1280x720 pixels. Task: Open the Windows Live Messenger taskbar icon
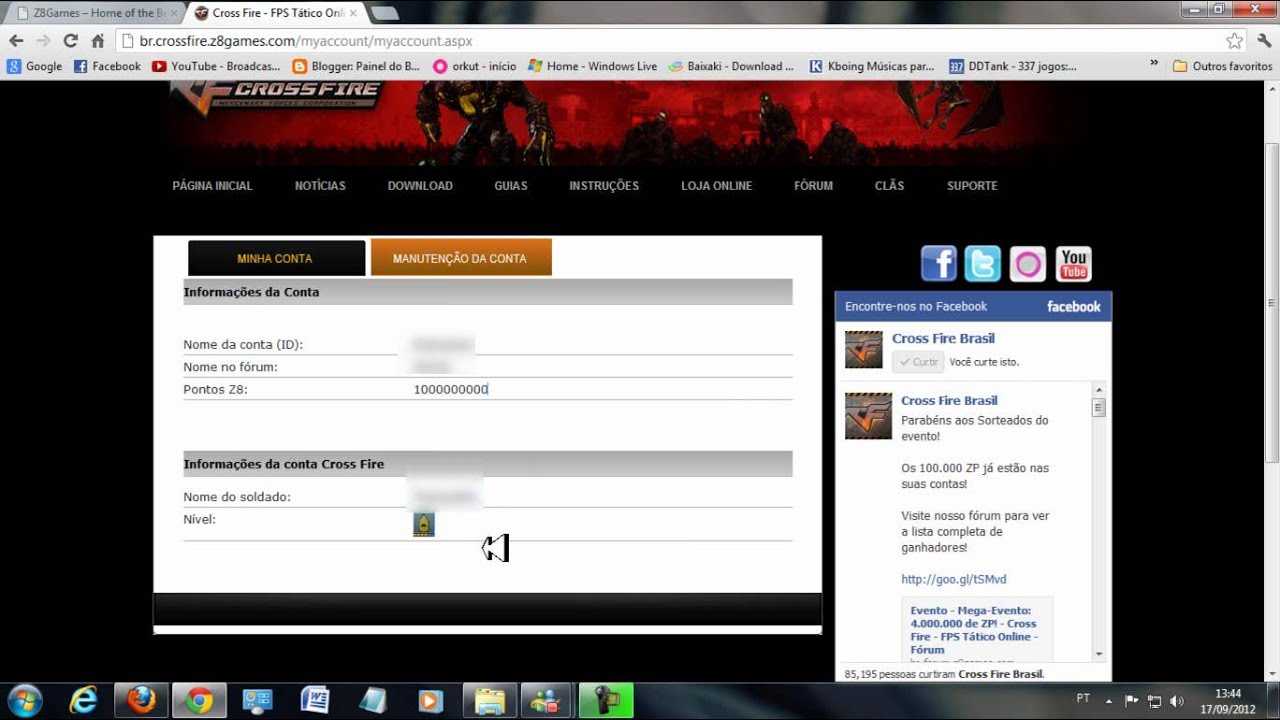coord(546,700)
